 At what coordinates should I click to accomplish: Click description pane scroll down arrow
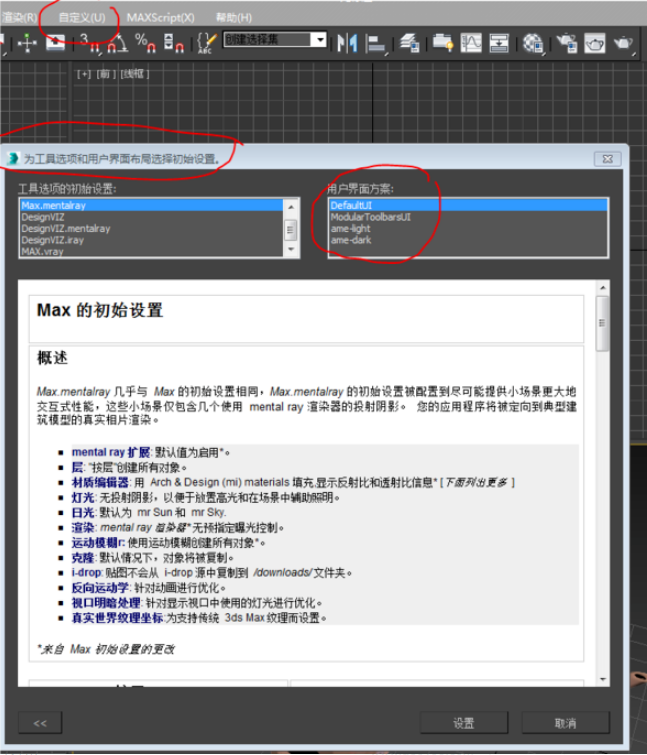point(603,679)
